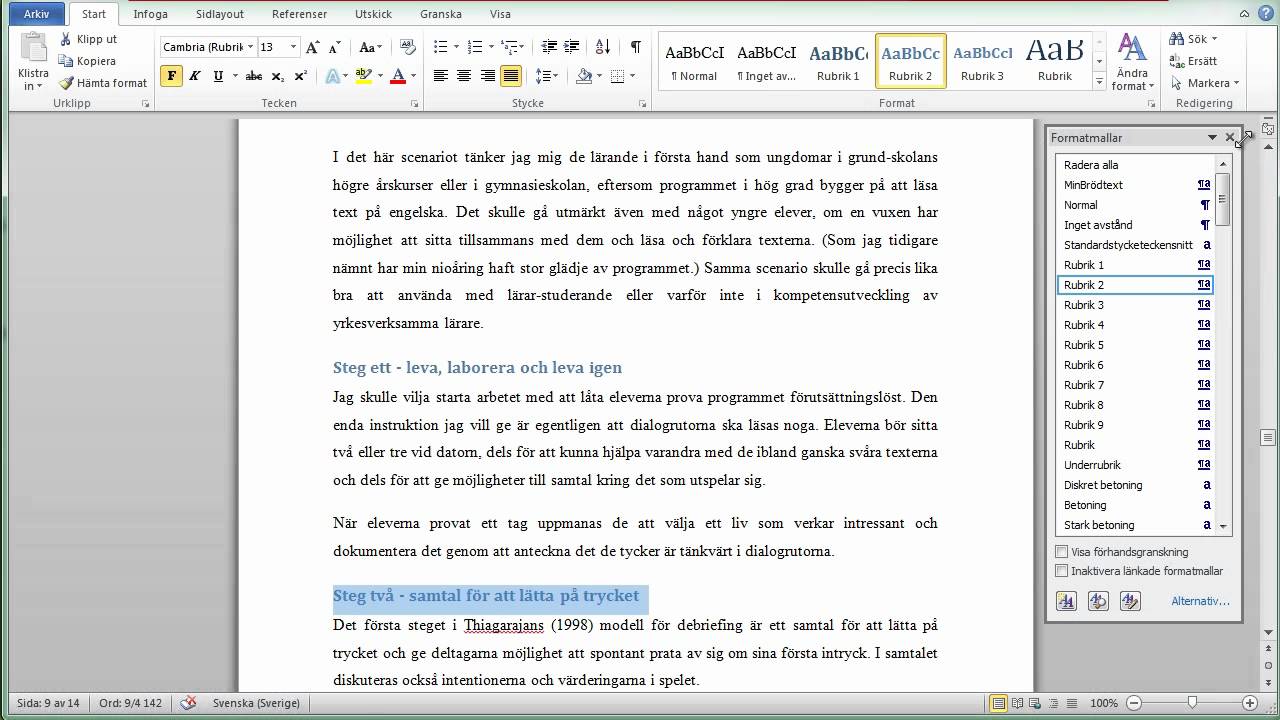Open Manage Styles in the Formatmallar pane
The image size is (1280, 720).
(x=1130, y=601)
